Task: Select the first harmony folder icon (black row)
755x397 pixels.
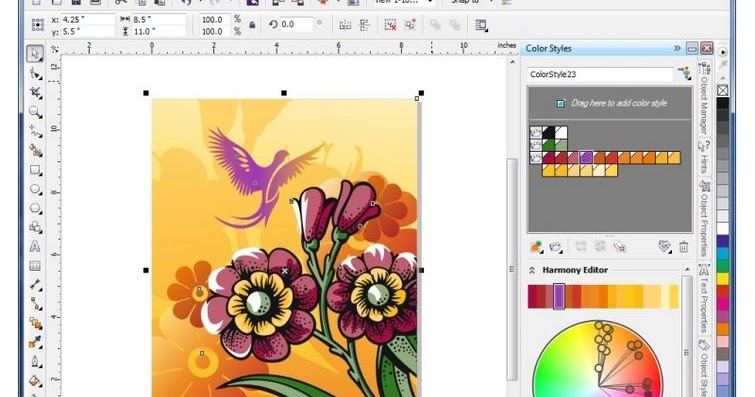Action: tap(536, 132)
